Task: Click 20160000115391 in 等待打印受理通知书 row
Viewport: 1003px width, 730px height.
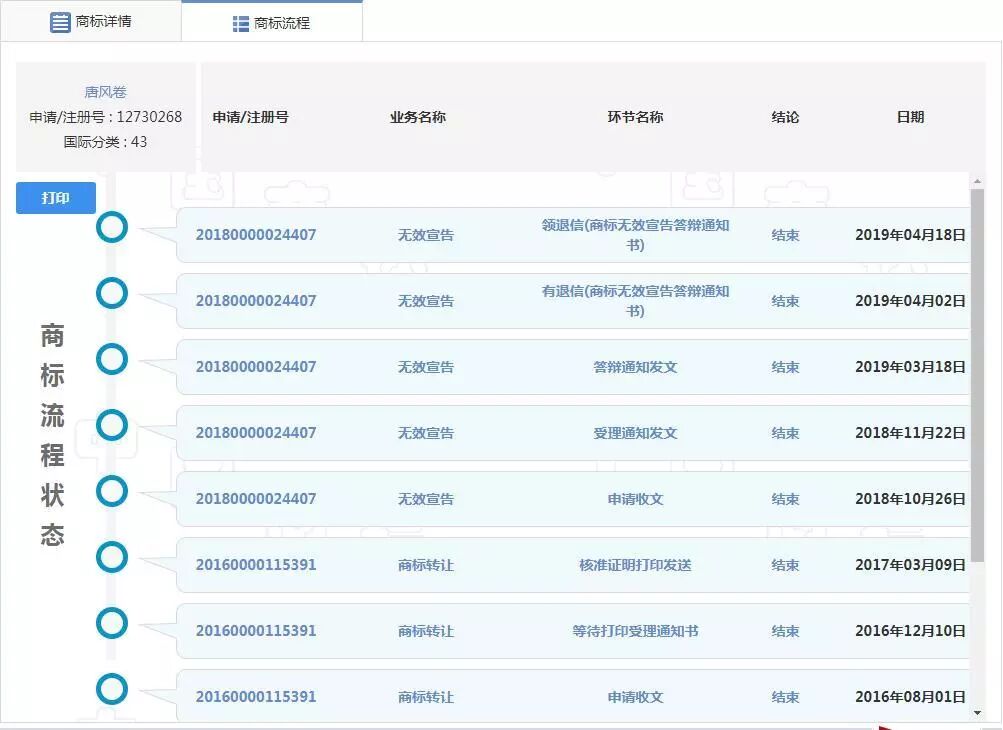Action: pos(256,631)
